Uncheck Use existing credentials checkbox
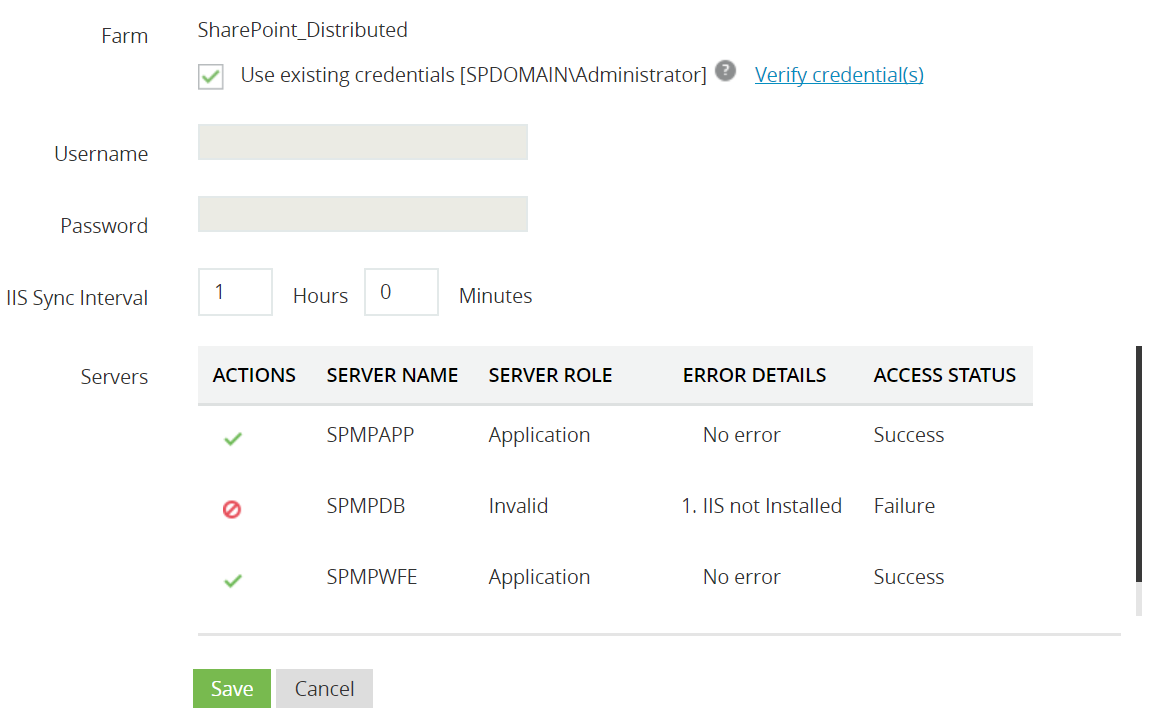Screen dimensions: 1162x717 211,76
